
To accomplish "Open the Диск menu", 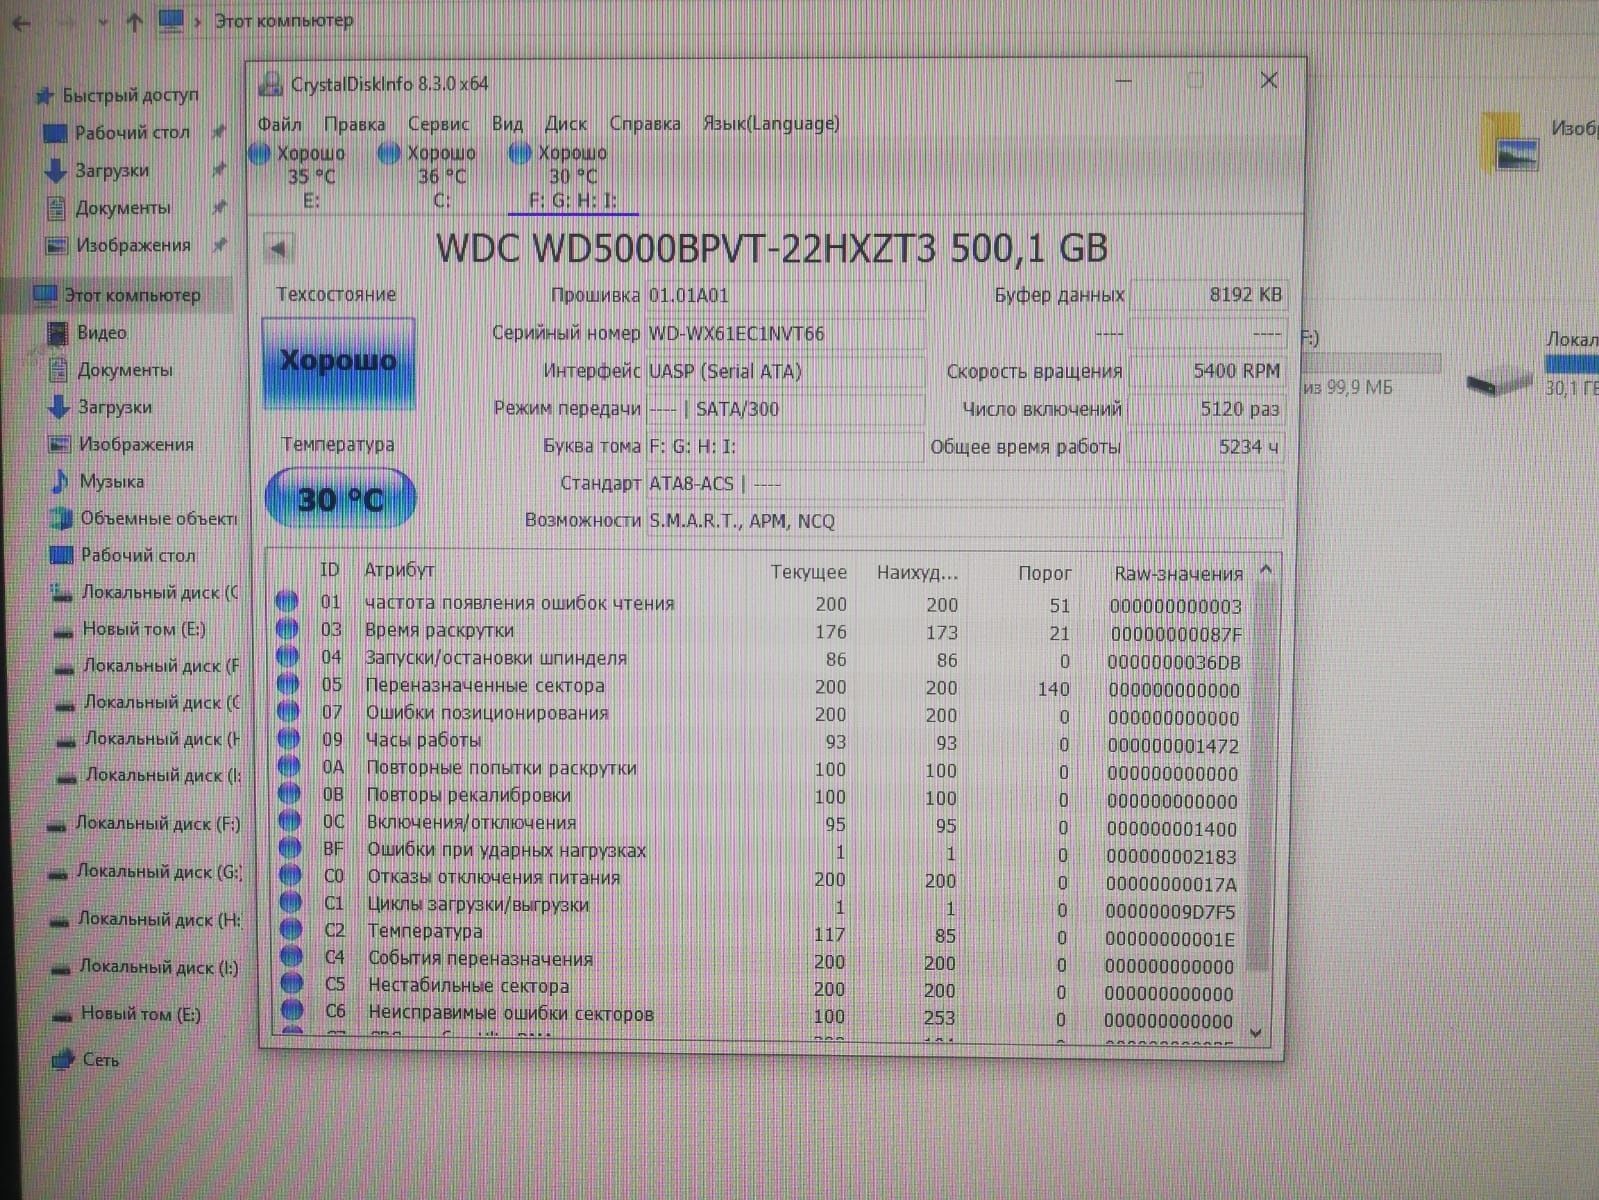I will click(x=566, y=124).
